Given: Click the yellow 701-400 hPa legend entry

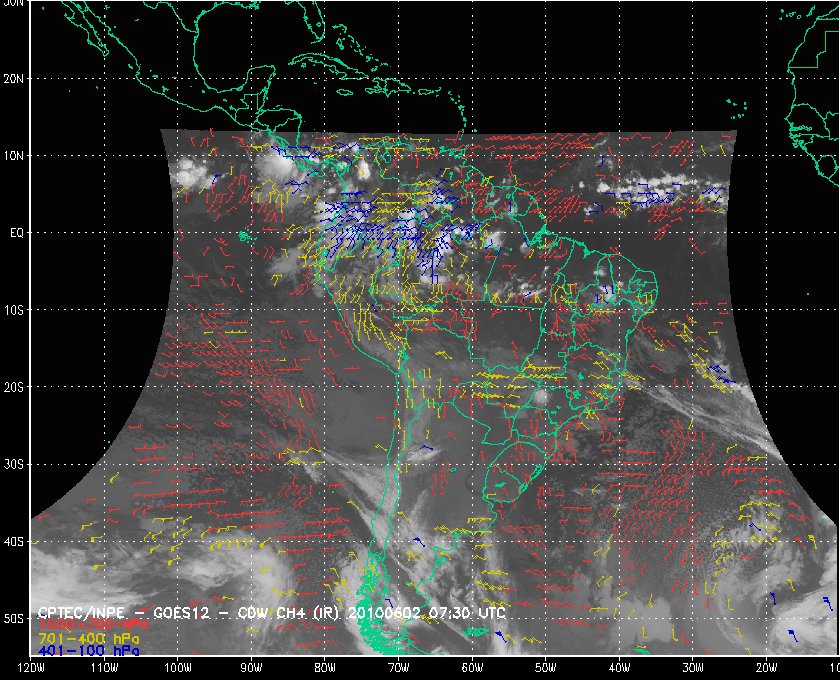Looking at the screenshot, I should click(x=89, y=639).
